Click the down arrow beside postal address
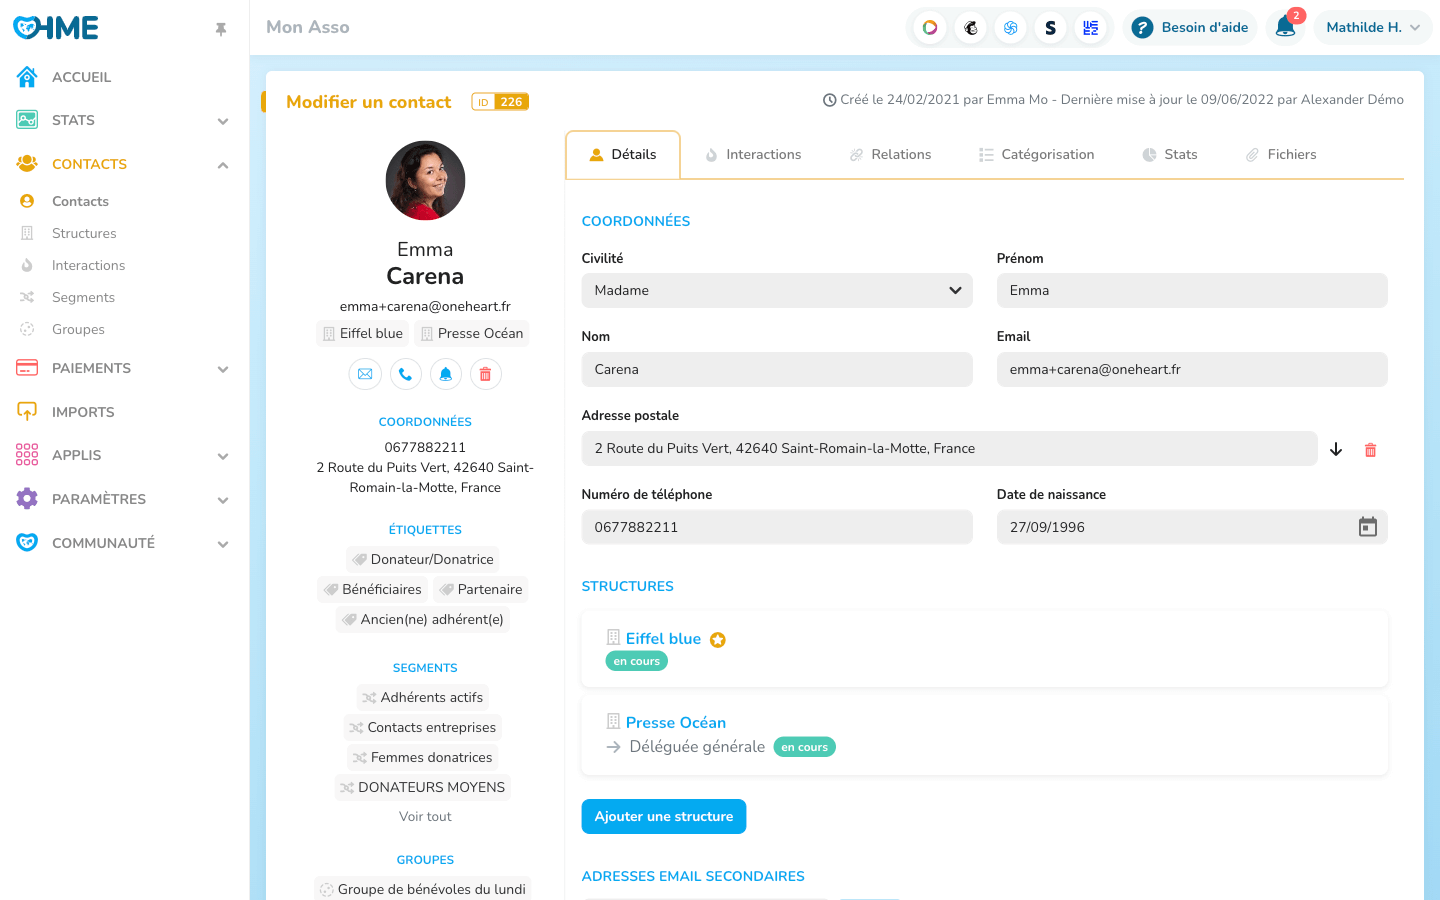Viewport: 1440px width, 900px height. click(x=1336, y=450)
